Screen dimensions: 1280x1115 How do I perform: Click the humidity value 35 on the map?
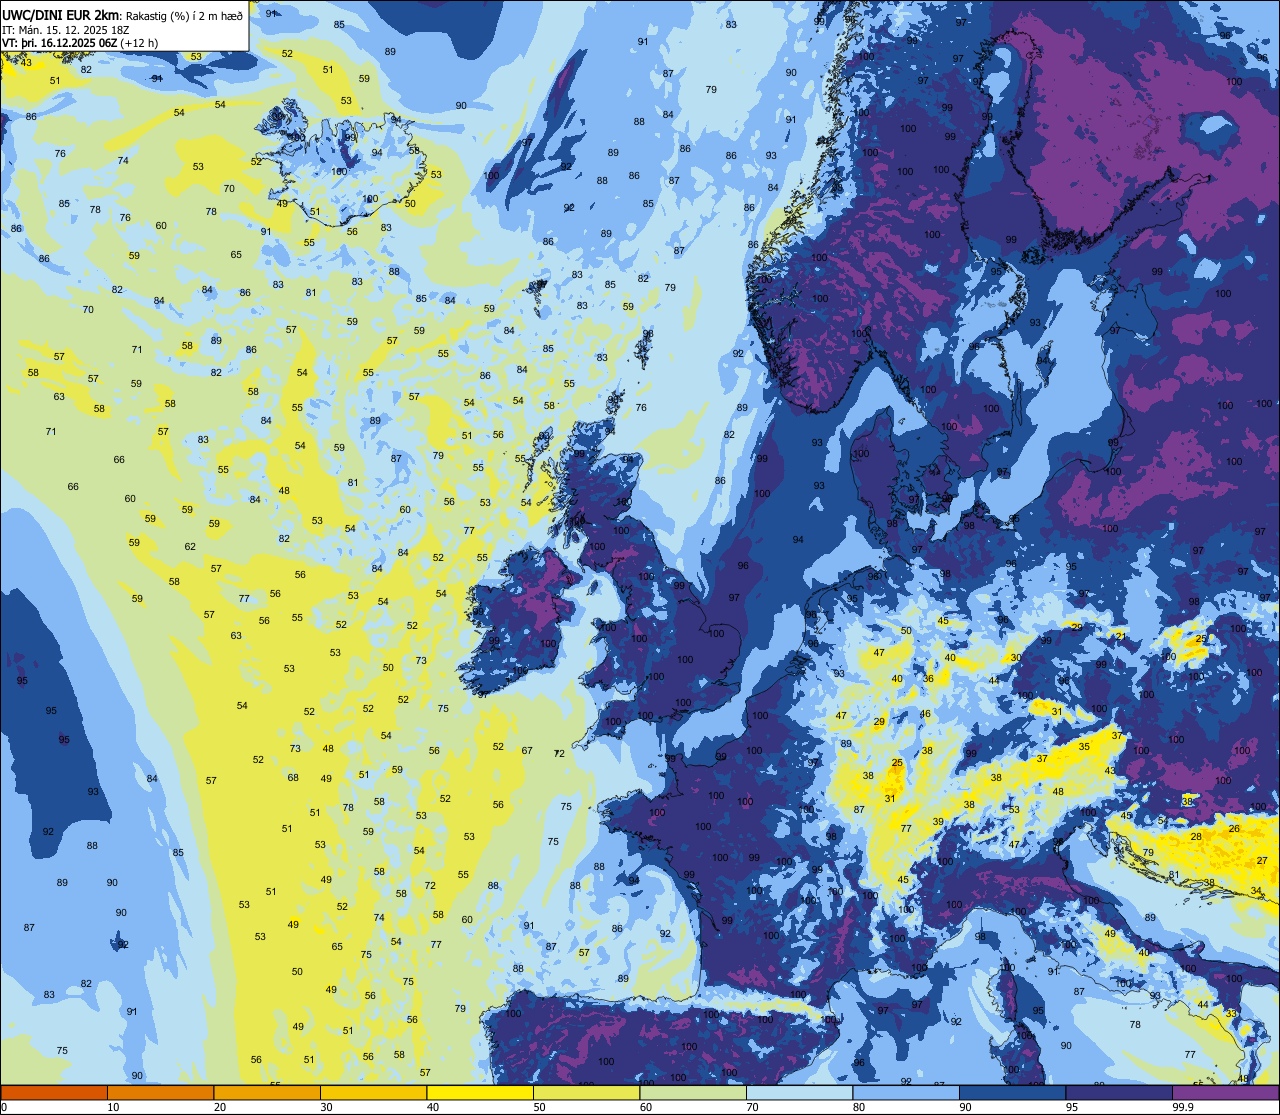pos(1084,746)
